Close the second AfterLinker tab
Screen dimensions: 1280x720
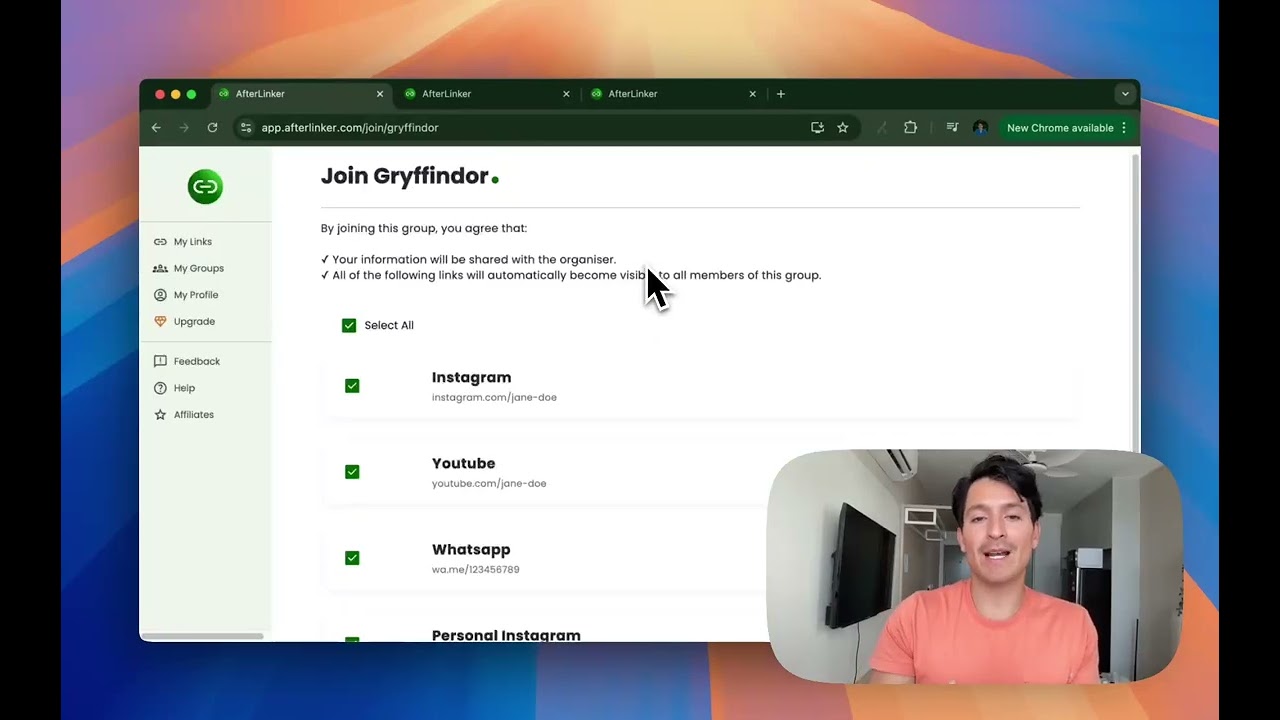566,94
